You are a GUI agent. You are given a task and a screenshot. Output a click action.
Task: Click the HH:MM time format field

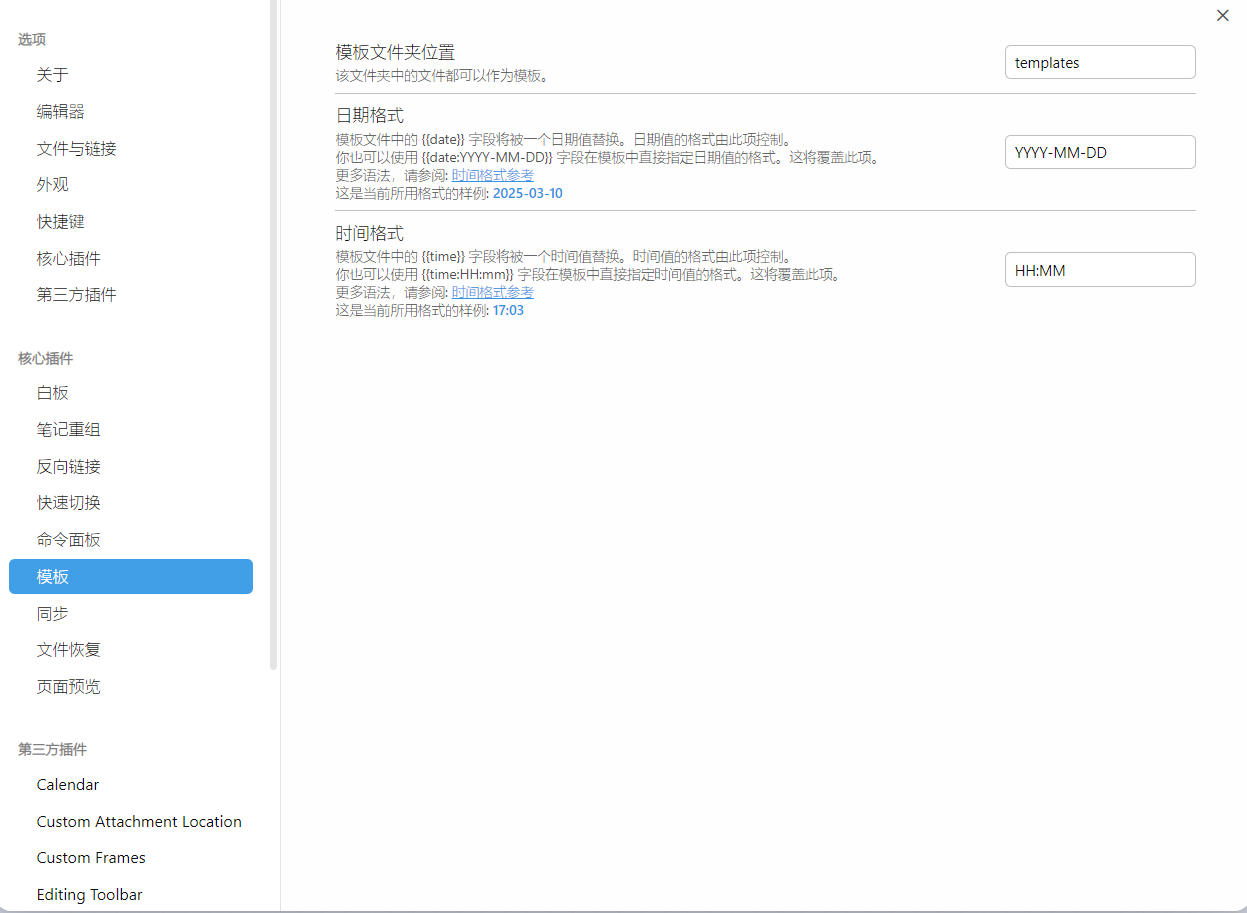point(1099,269)
